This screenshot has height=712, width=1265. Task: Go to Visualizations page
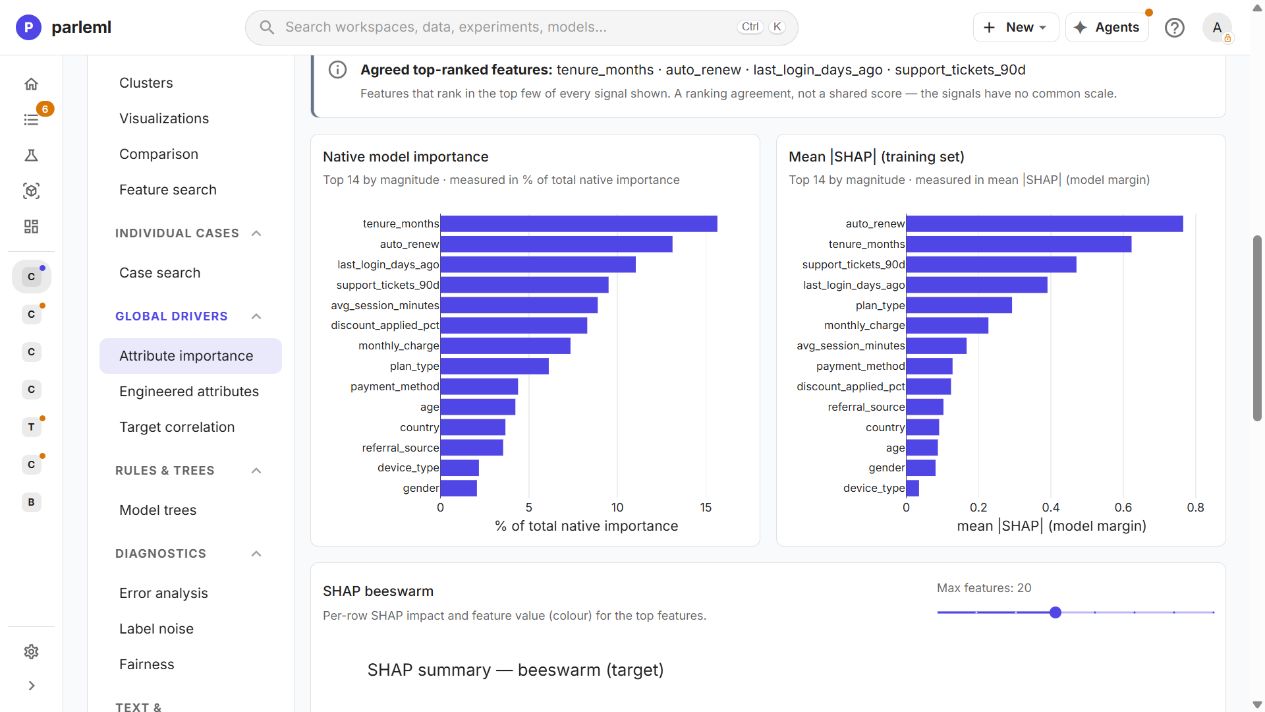164,118
